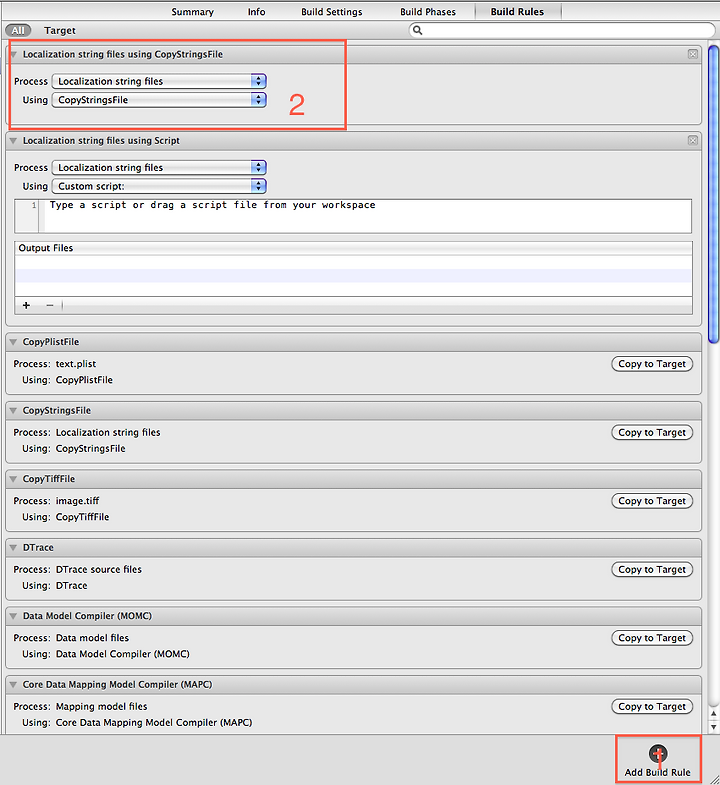Click into the build rules search field
The height and width of the screenshot is (785, 720).
pyautogui.click(x=562, y=31)
